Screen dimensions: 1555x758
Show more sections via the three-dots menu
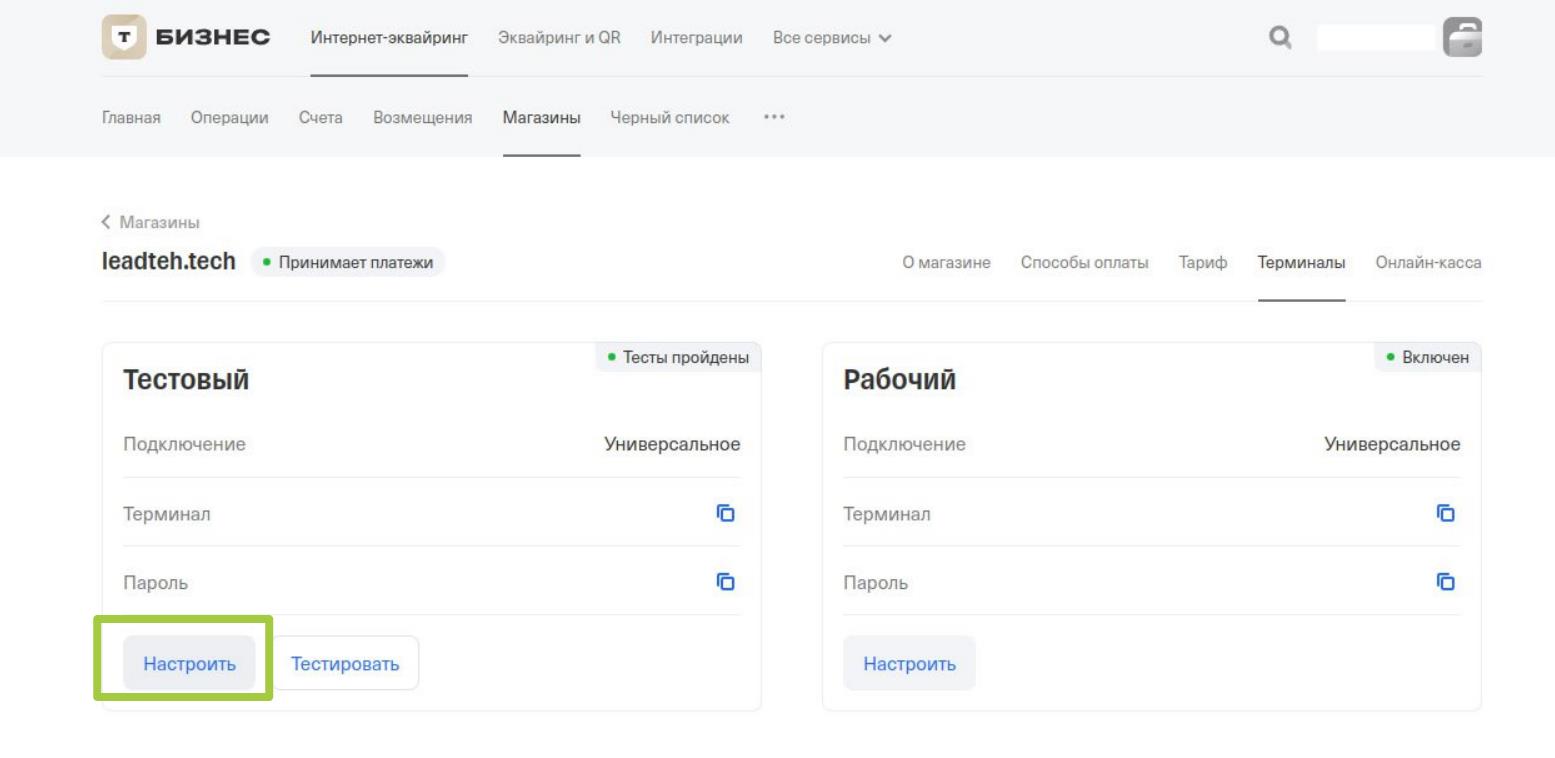[774, 118]
